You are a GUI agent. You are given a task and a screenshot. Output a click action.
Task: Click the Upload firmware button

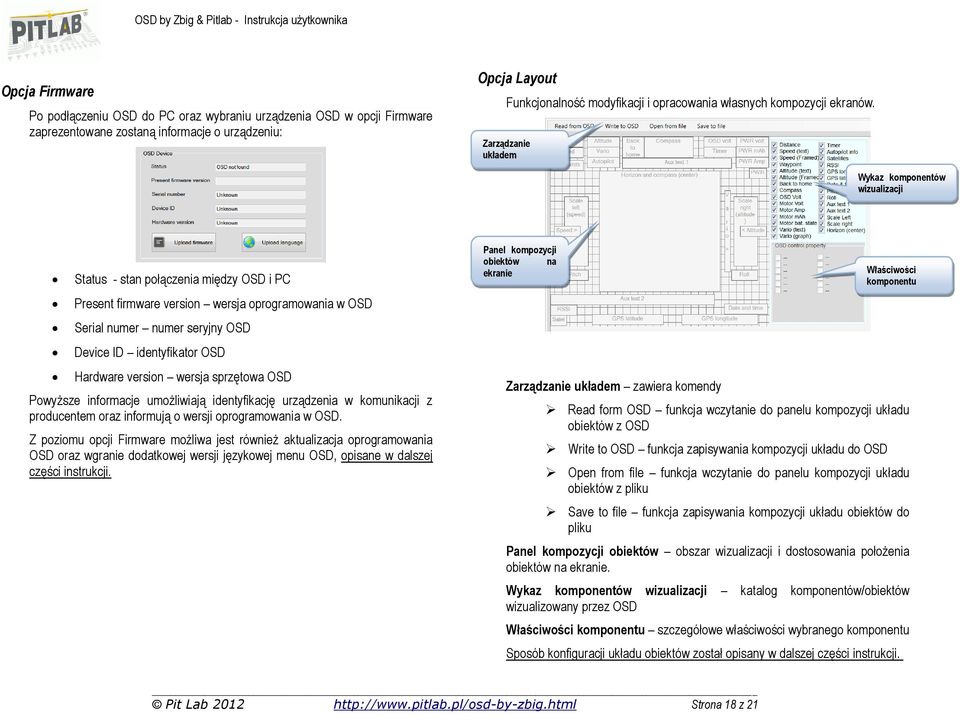(x=184, y=242)
